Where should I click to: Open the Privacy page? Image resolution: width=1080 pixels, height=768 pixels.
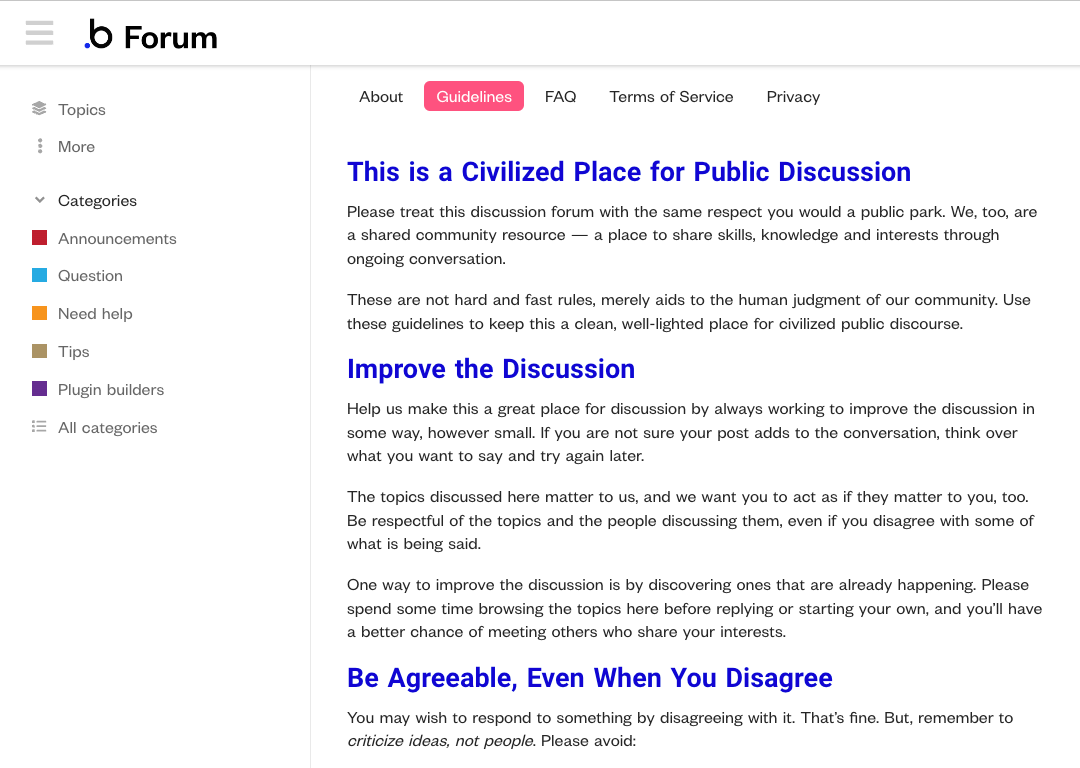click(x=793, y=96)
